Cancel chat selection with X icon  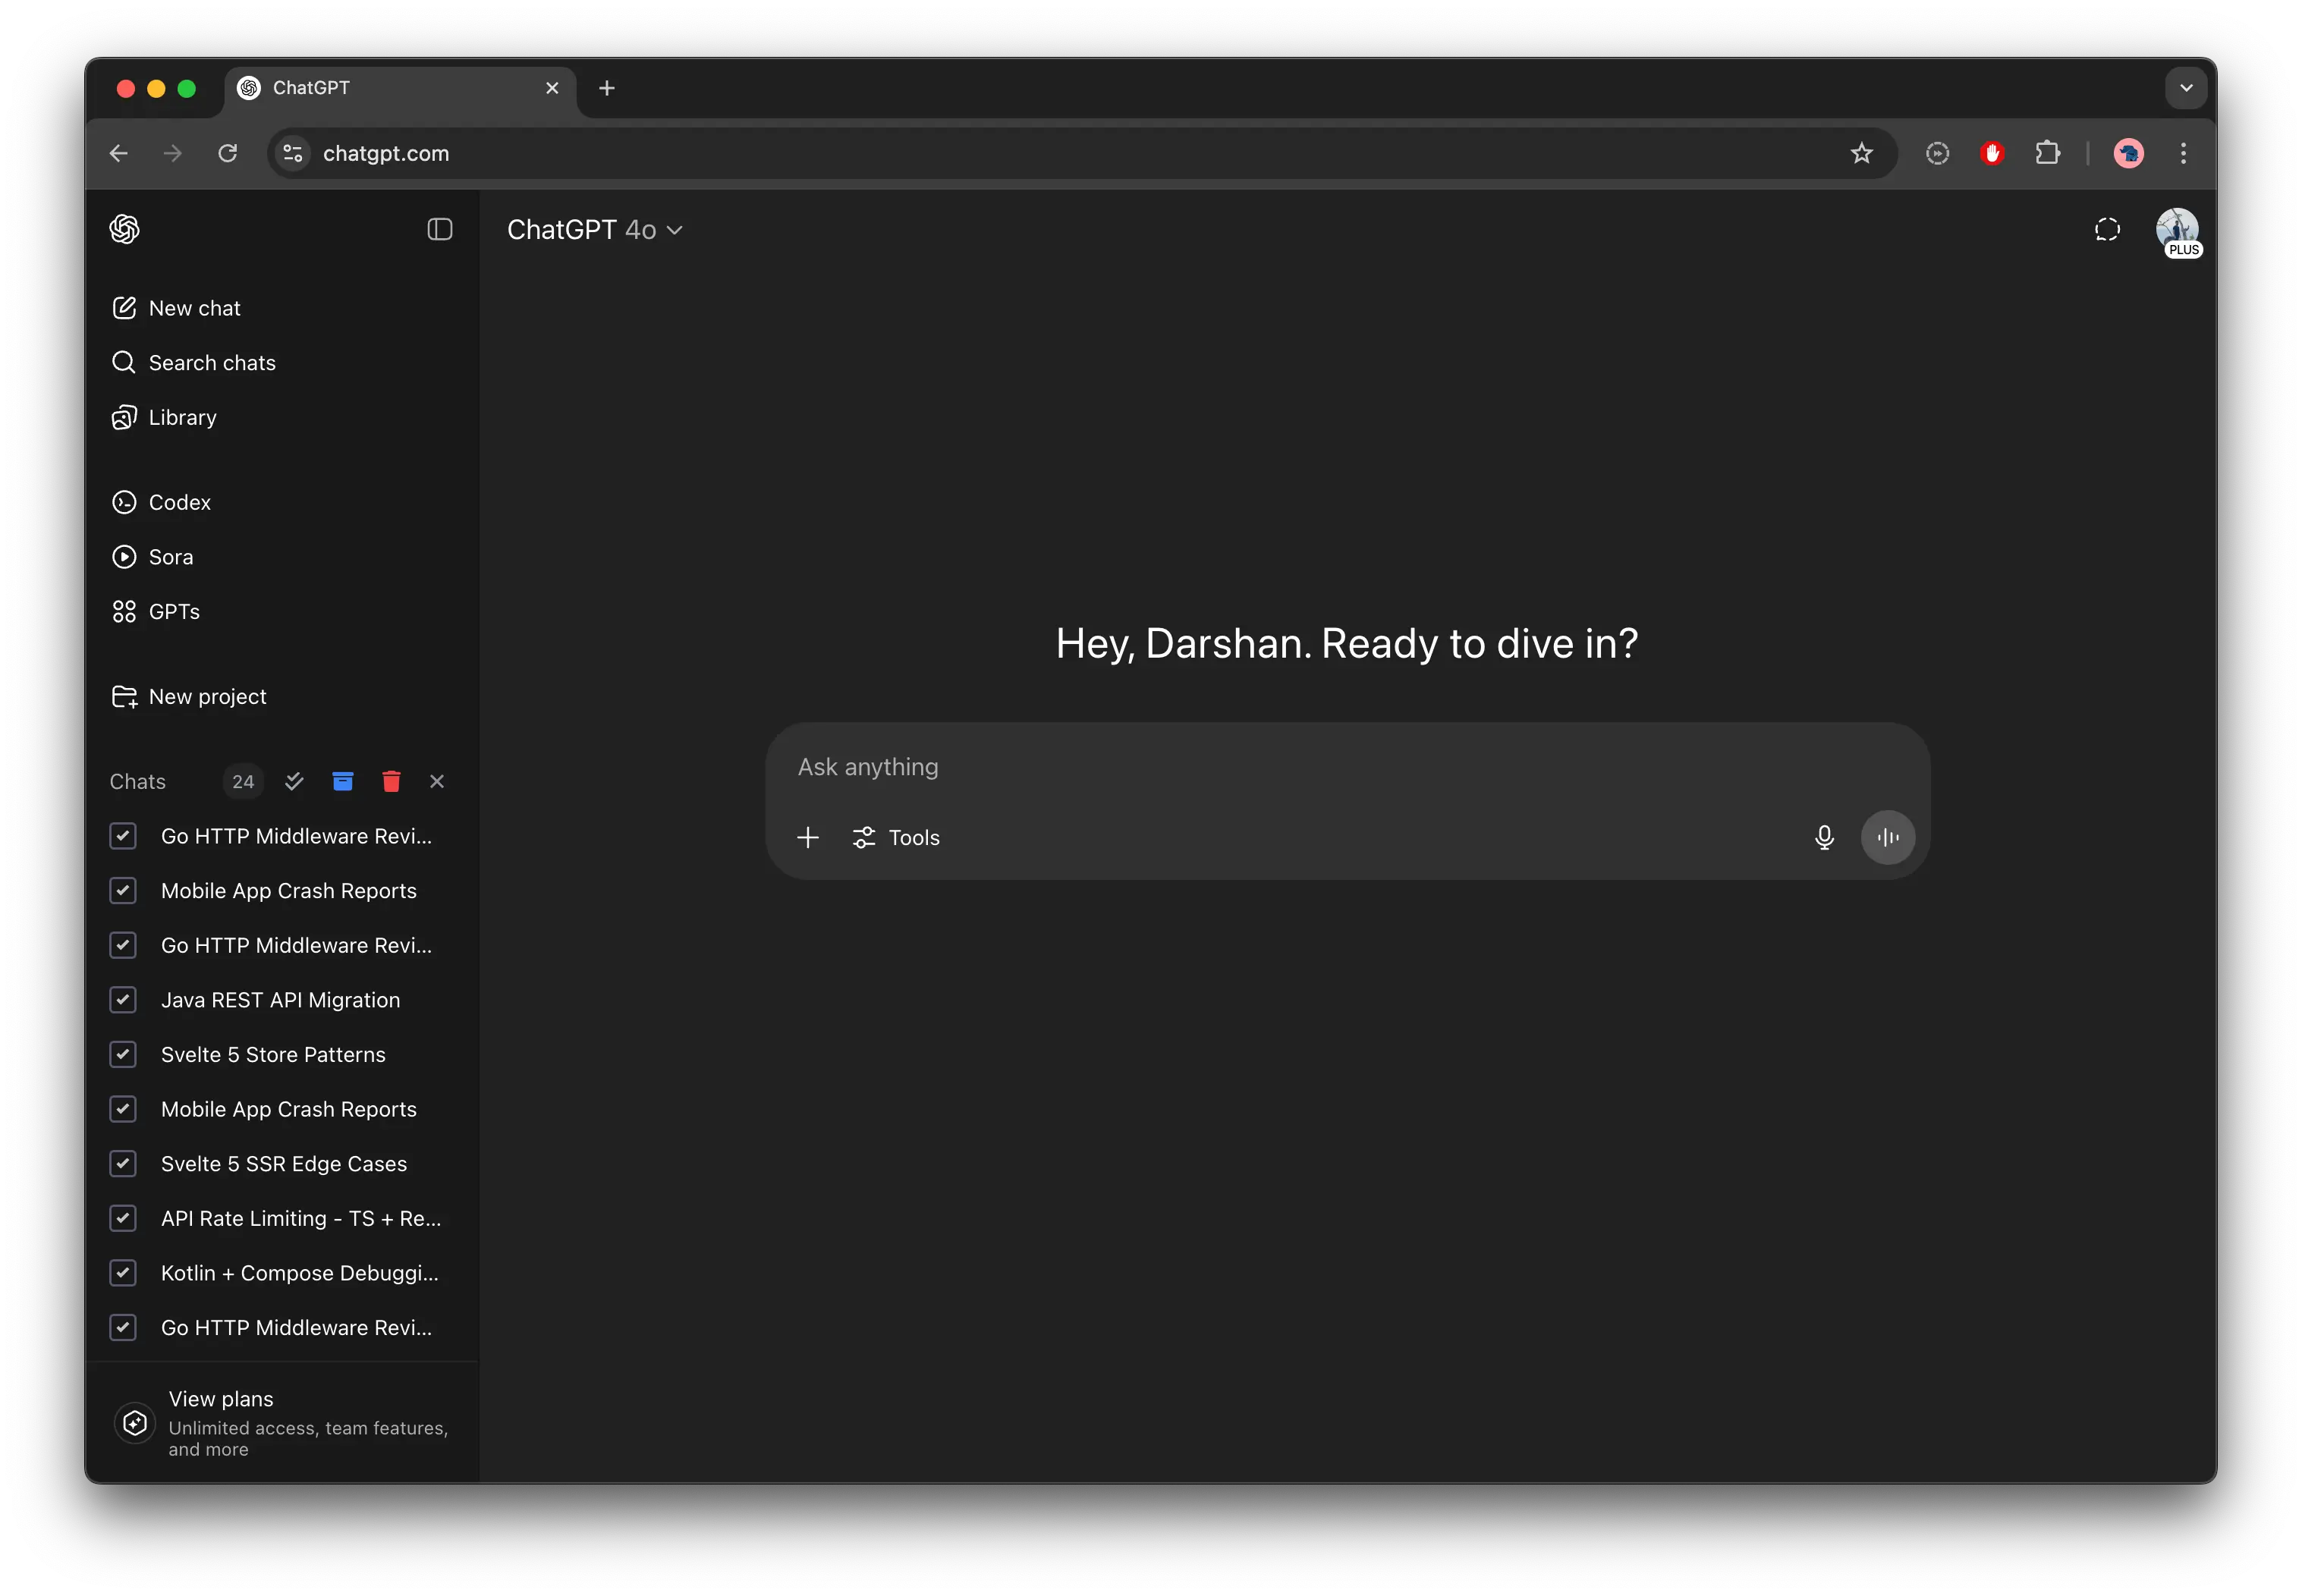tap(437, 781)
